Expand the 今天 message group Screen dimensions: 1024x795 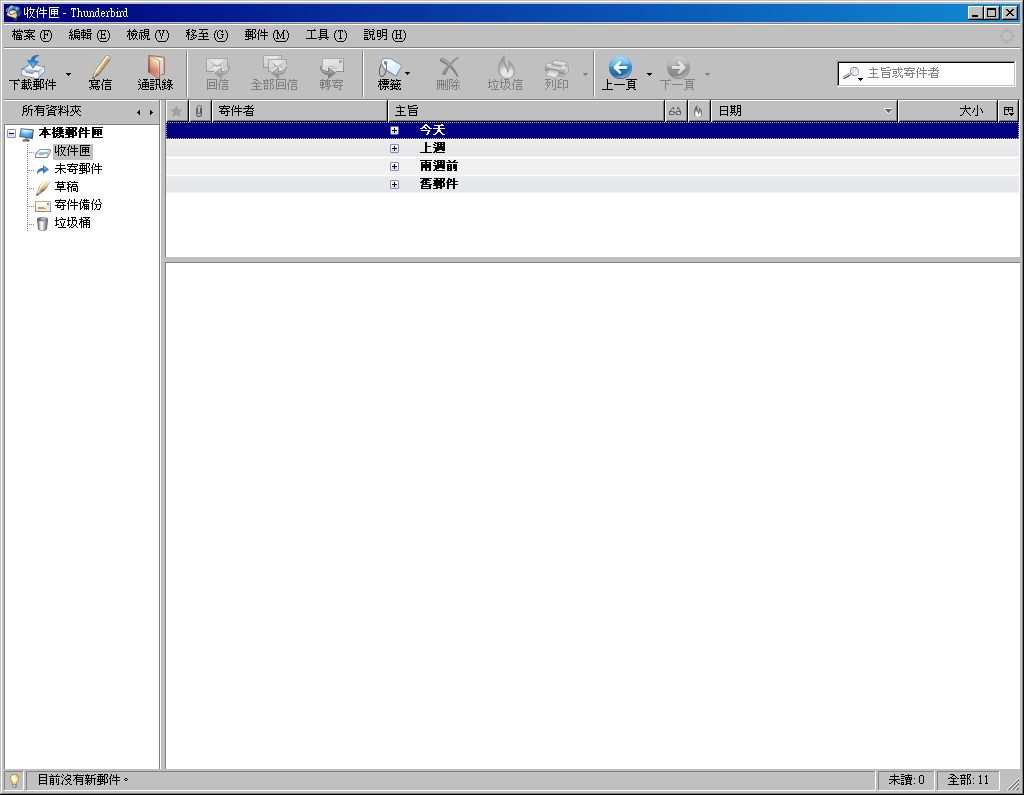(395, 130)
